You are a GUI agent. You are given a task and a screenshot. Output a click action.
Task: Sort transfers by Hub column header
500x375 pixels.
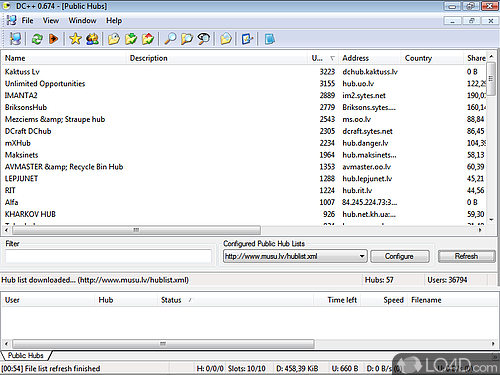point(126,300)
